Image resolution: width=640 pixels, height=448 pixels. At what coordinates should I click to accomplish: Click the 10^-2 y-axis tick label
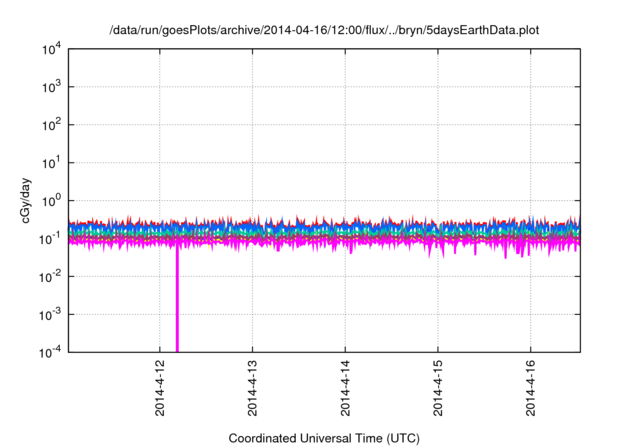tap(50, 276)
